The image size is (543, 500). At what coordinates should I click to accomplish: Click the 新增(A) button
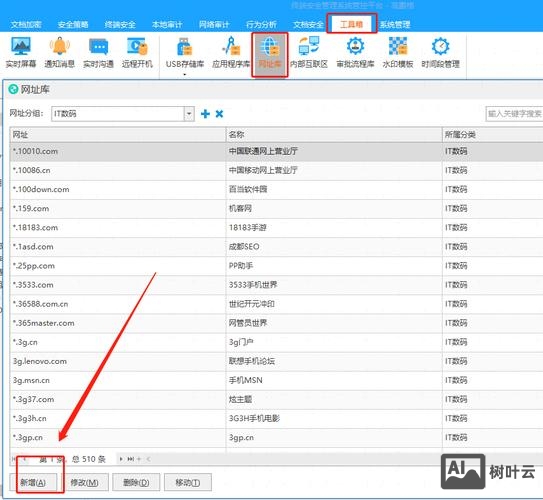tap(33, 482)
